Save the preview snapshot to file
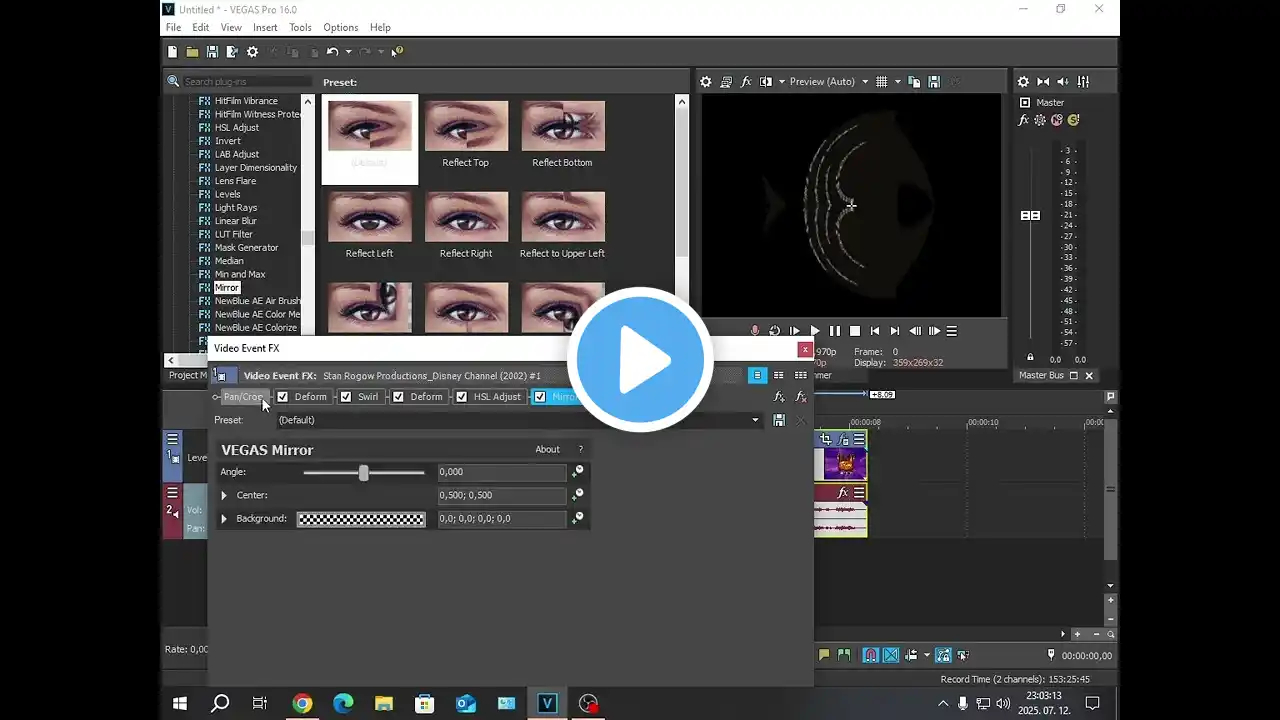Screen dimensions: 1280x720 934,82
